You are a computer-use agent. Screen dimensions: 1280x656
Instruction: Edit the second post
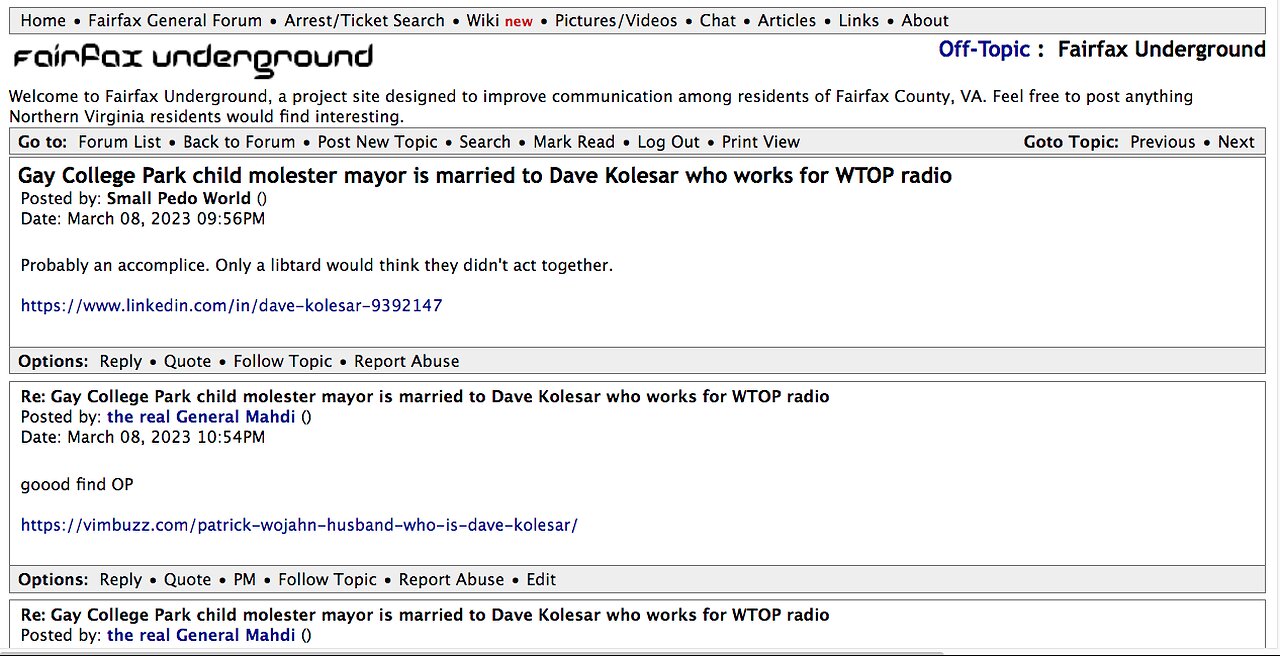coord(541,579)
